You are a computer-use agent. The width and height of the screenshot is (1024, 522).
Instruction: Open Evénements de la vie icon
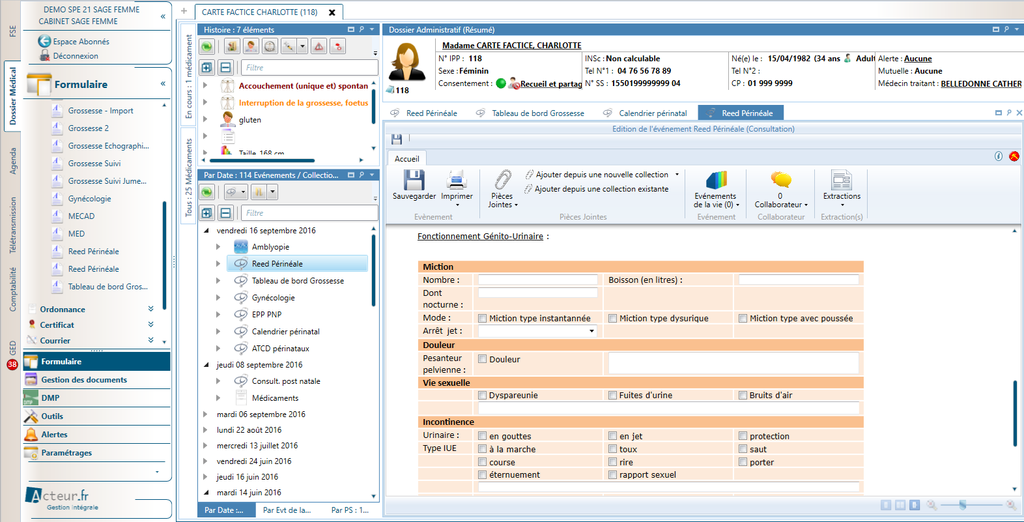click(x=716, y=181)
